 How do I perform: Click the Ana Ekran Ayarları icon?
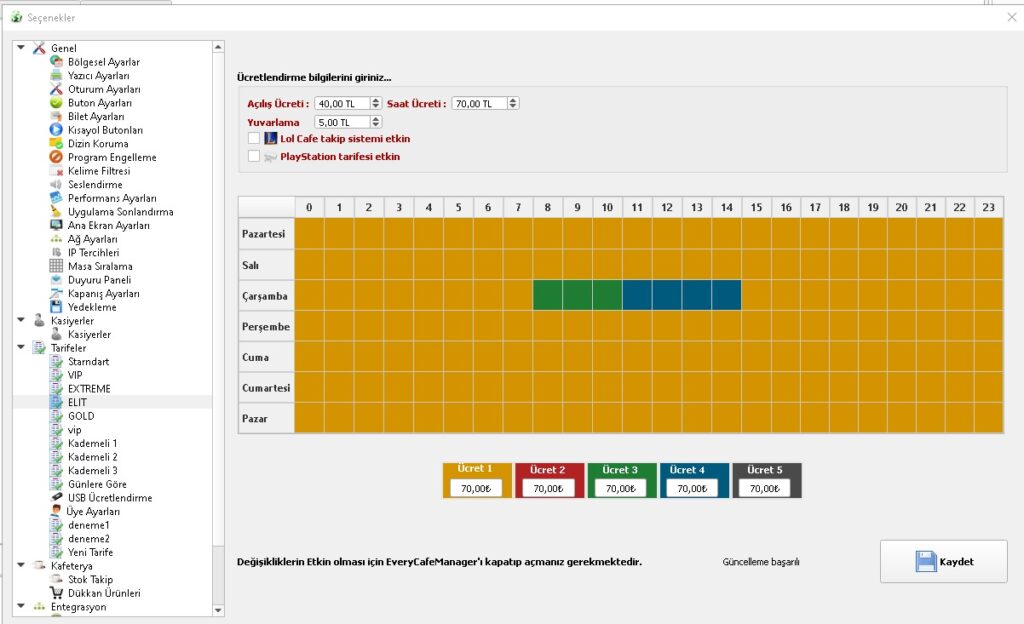(57, 225)
